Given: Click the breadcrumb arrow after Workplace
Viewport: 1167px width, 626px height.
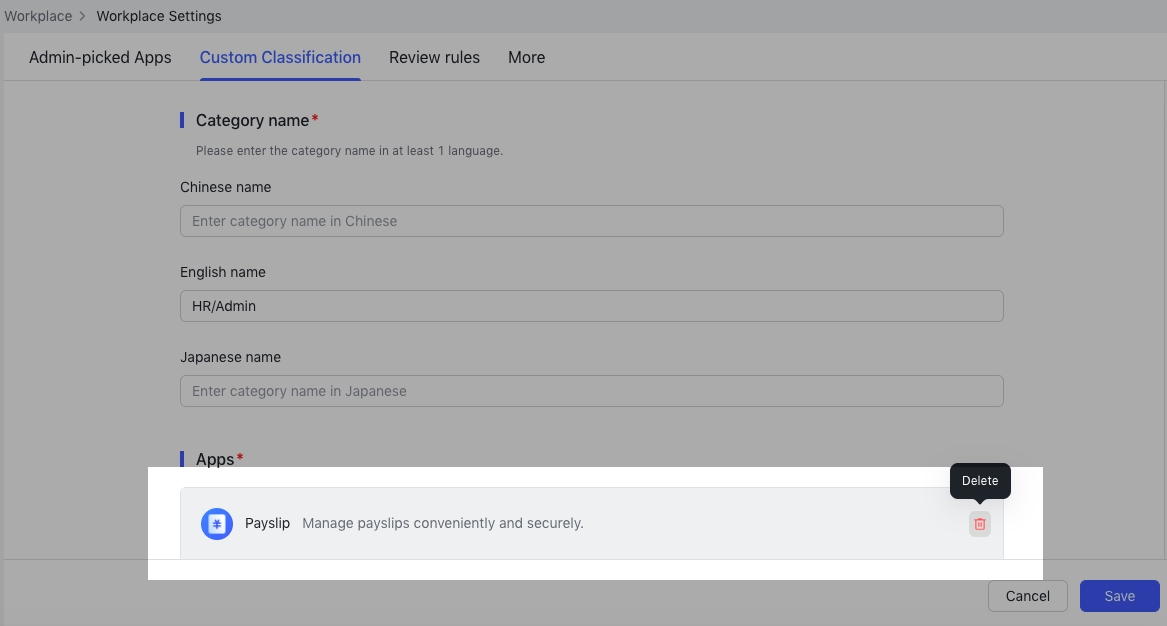Looking at the screenshot, I should point(83,16).
